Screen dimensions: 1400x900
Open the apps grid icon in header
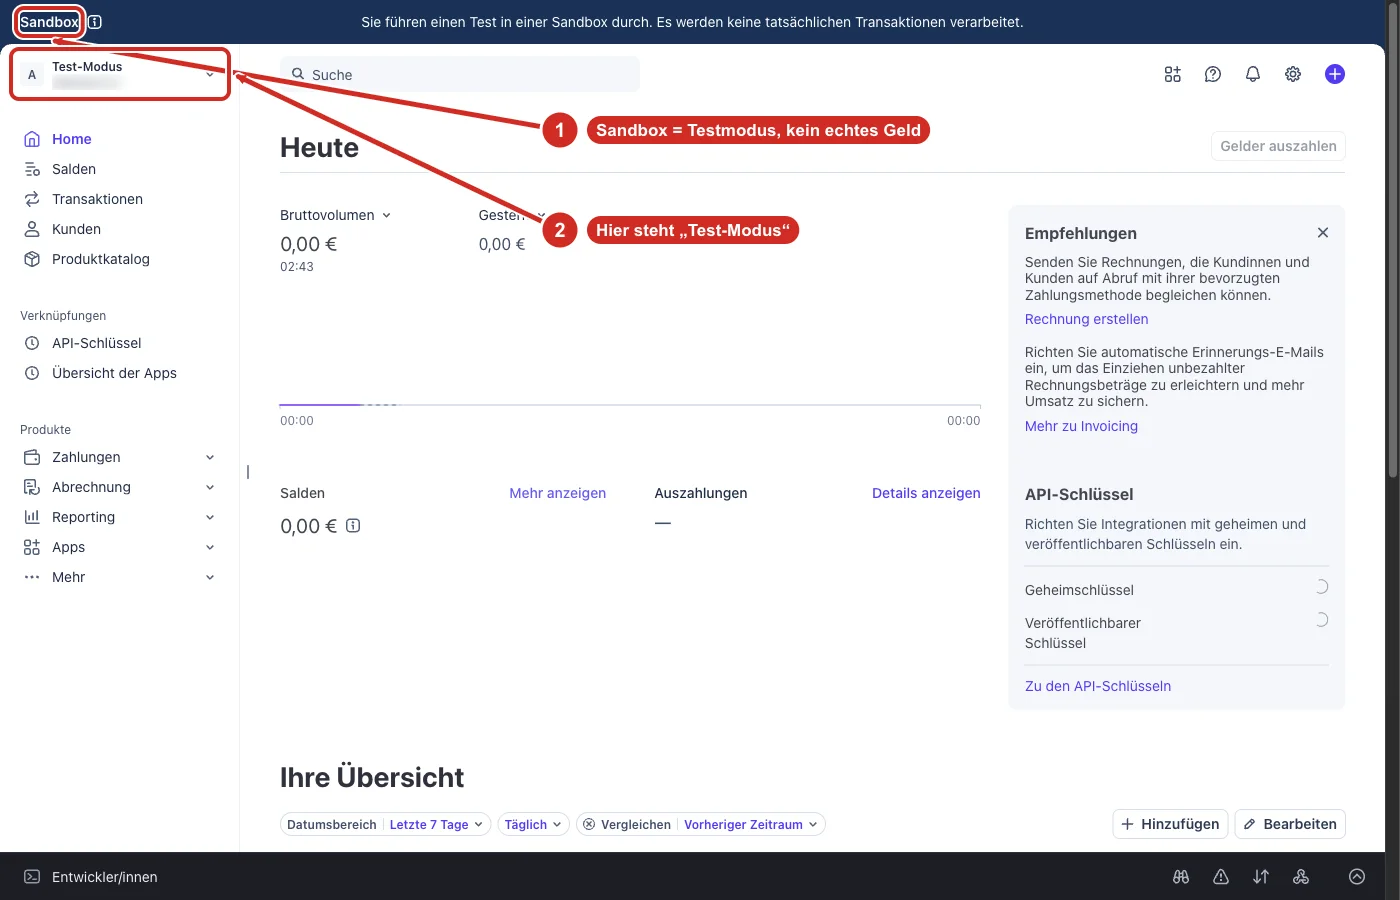click(1173, 74)
